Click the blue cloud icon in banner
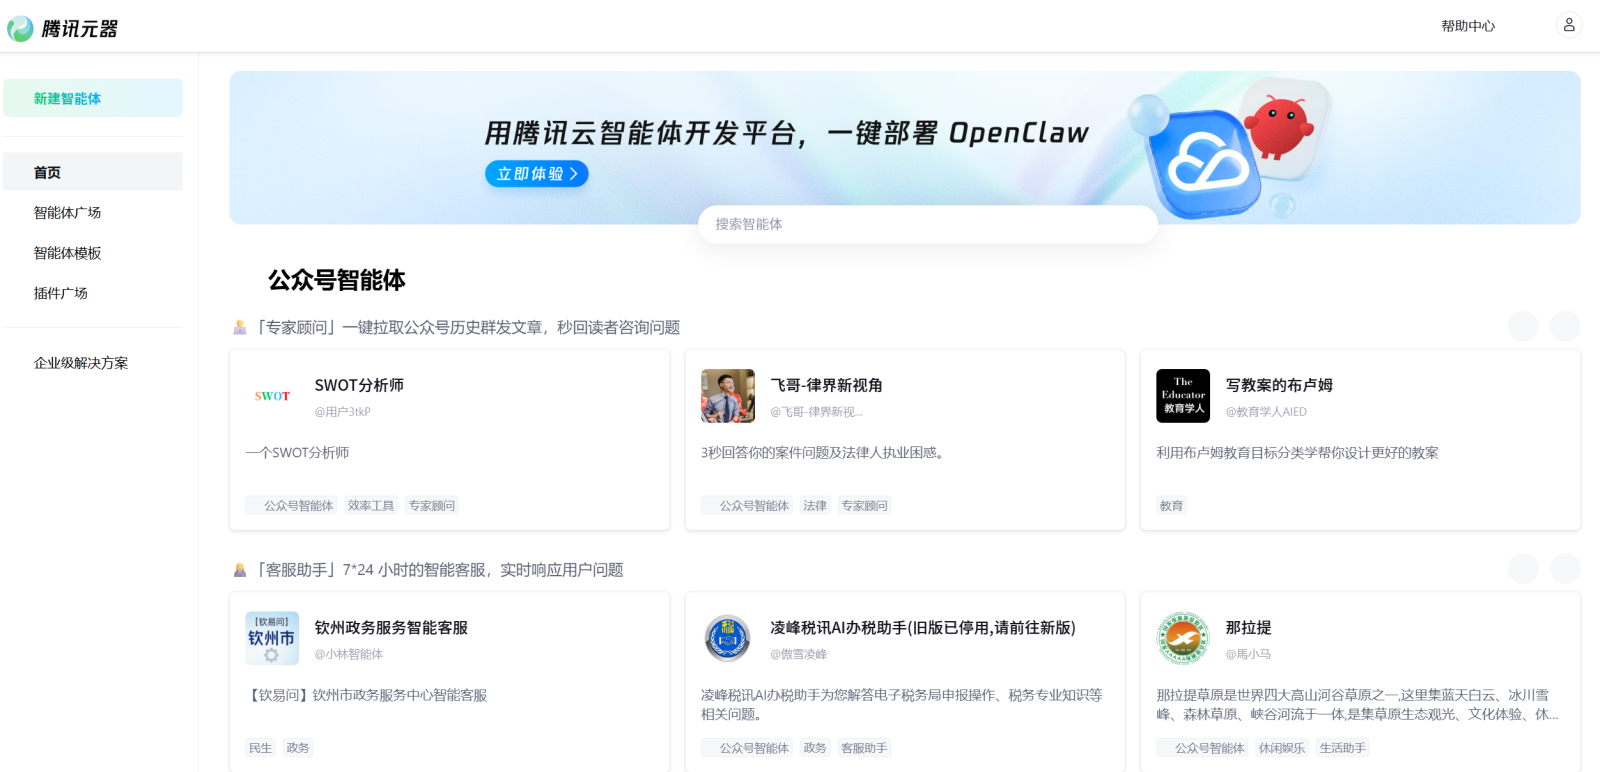The width and height of the screenshot is (1600, 772). pos(1205,163)
